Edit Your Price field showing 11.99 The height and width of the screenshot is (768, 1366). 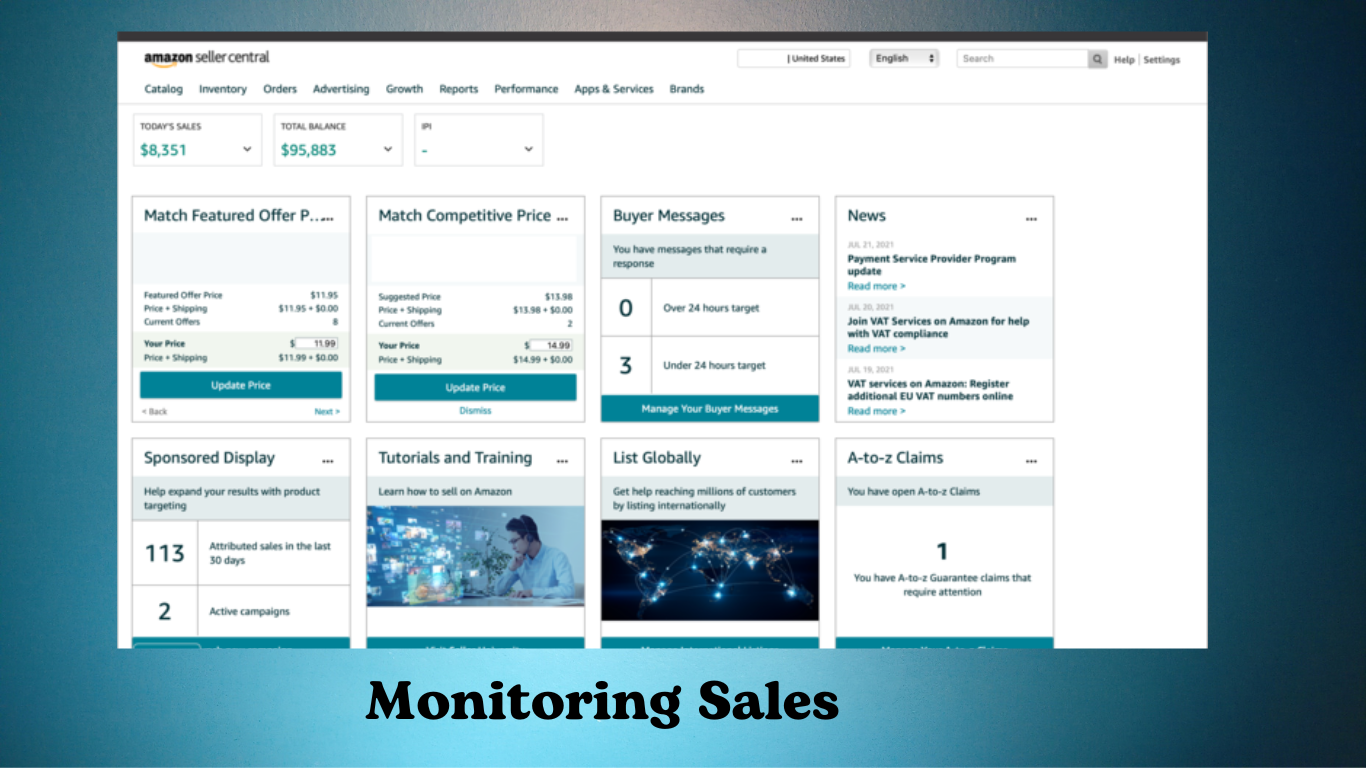click(316, 343)
